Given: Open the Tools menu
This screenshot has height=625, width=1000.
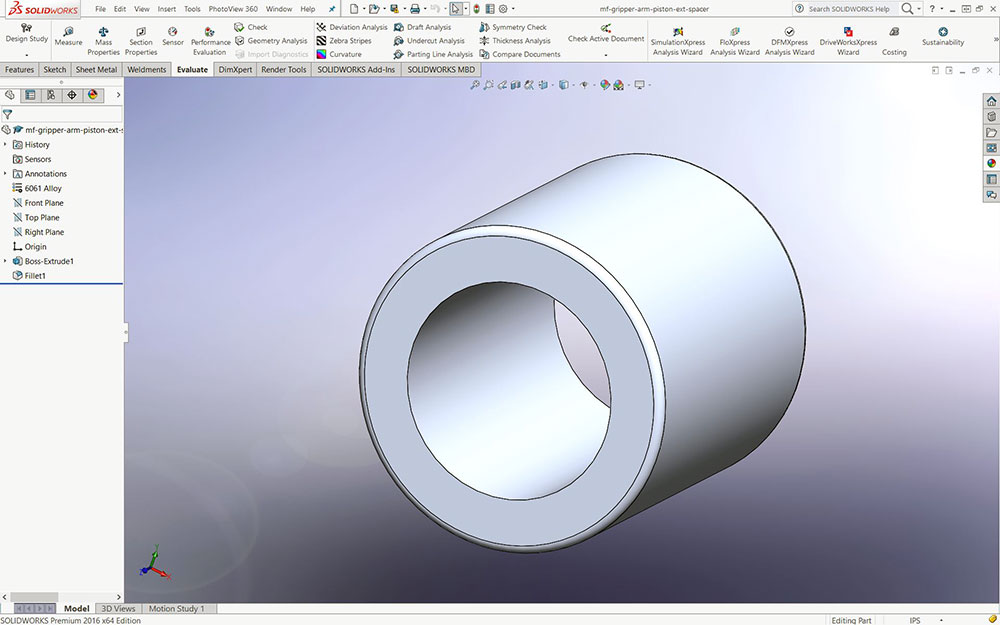Looking at the screenshot, I should 192,9.
